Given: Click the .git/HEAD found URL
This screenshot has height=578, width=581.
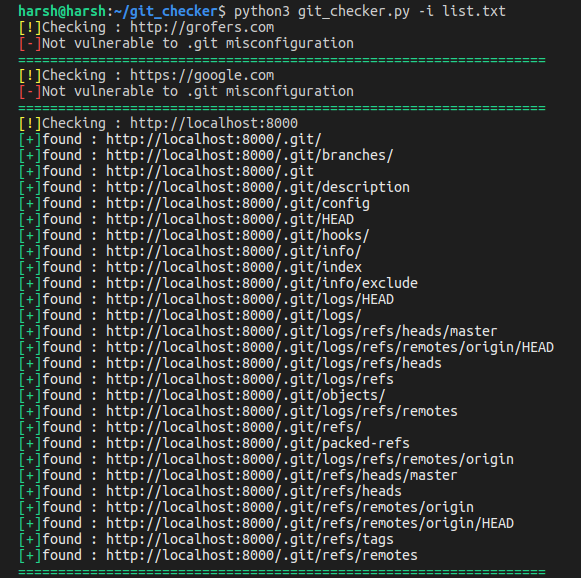Looking at the screenshot, I should [230, 219].
